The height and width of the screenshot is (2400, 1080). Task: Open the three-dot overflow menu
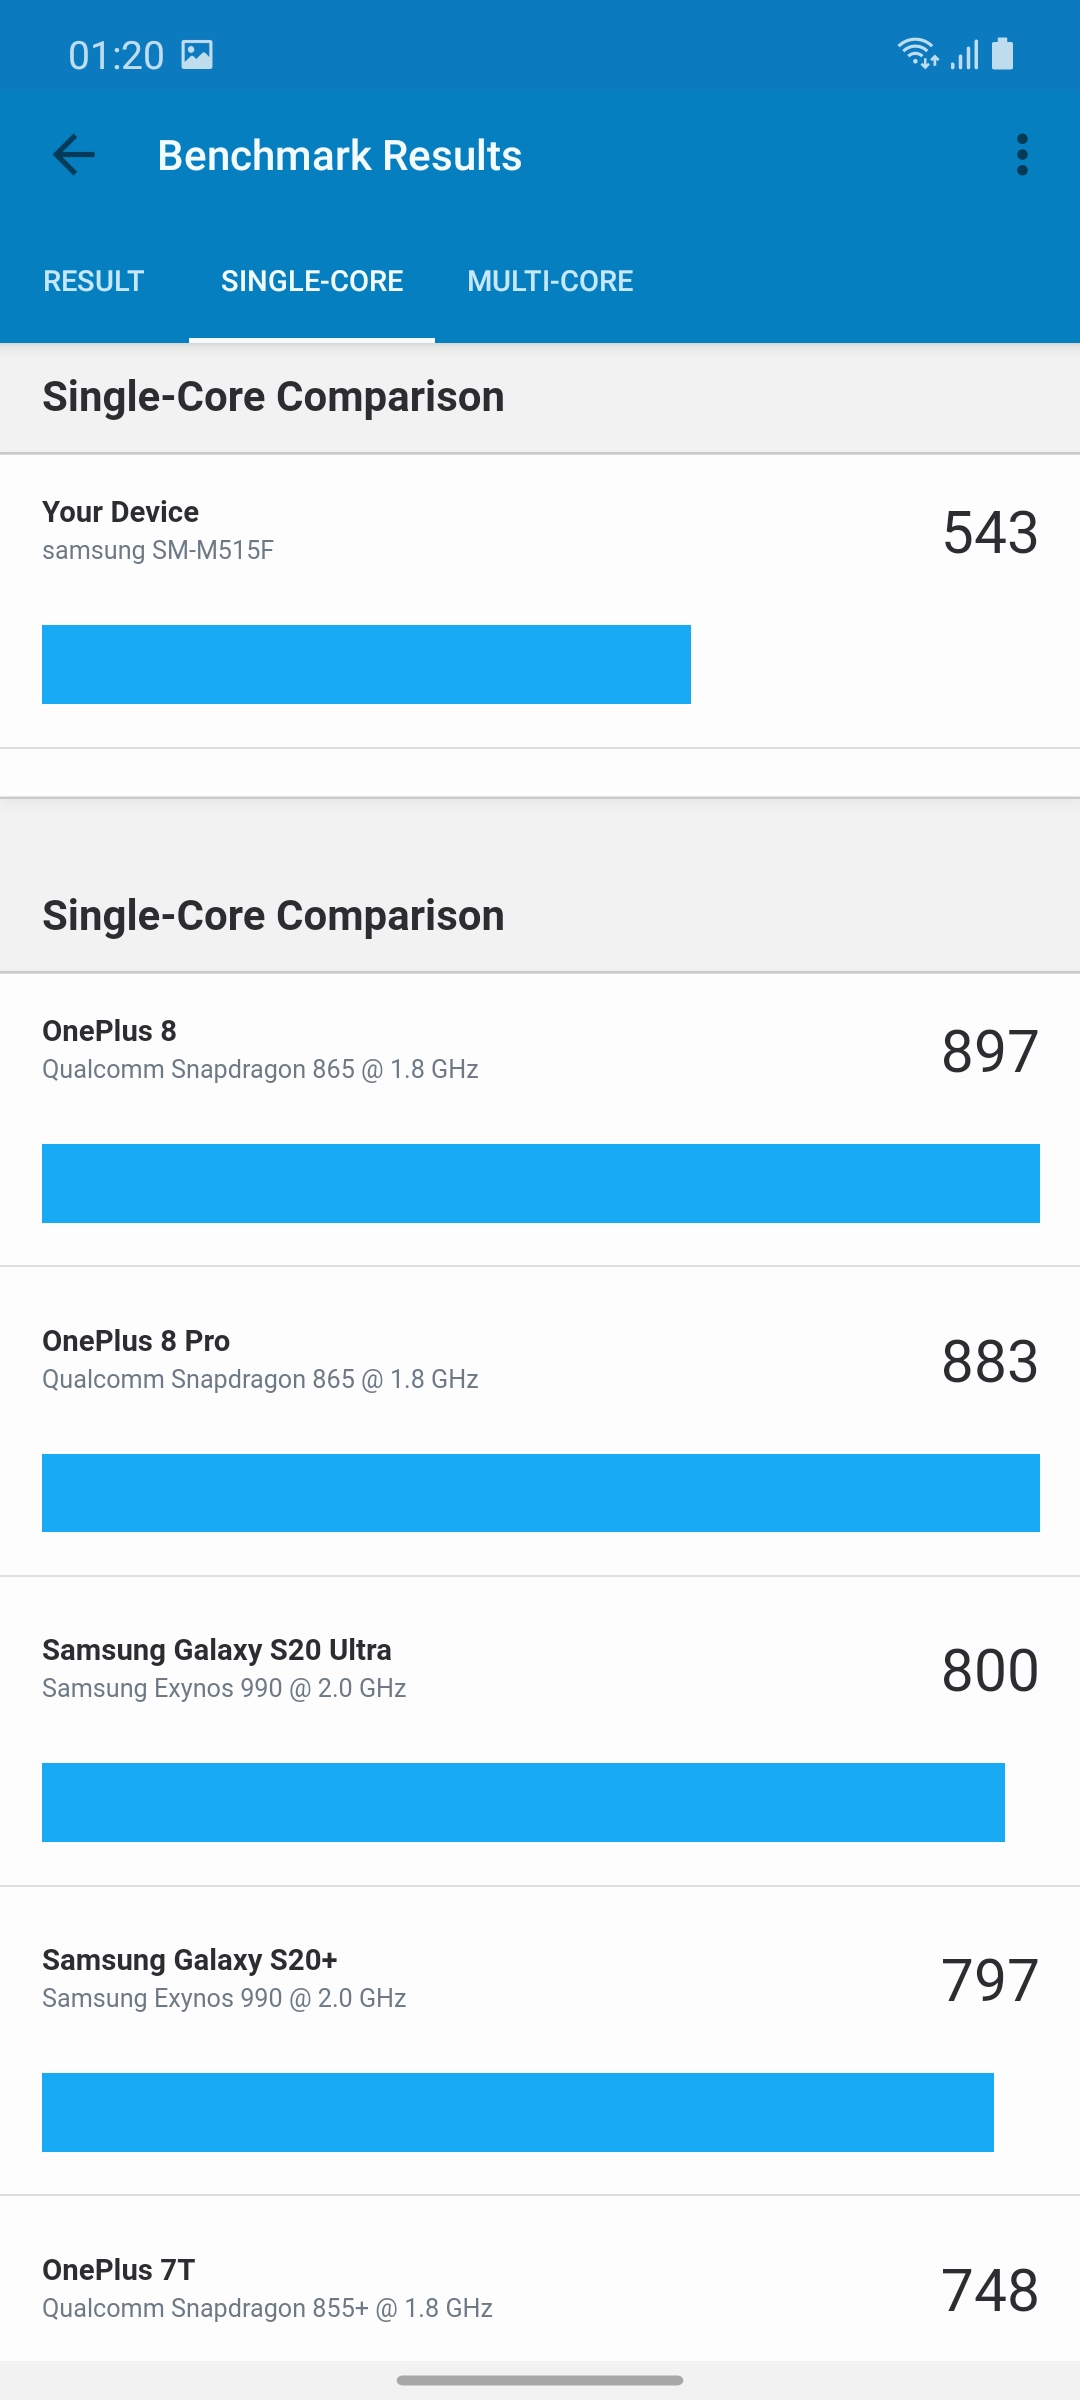coord(1021,155)
